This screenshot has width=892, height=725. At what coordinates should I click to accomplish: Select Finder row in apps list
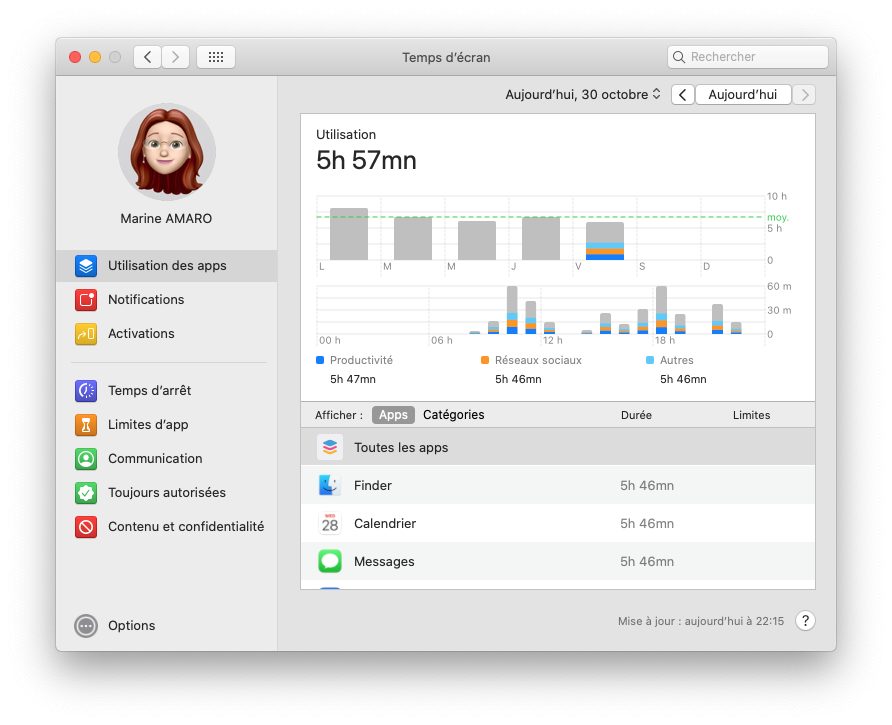[x=558, y=485]
